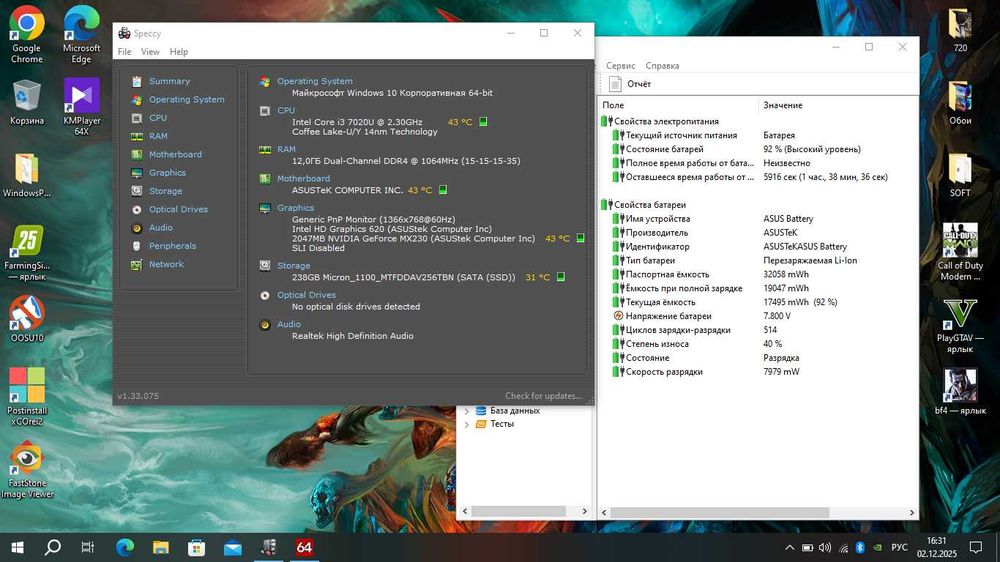Click the Отчёт report button in AIDA64

coord(630,84)
